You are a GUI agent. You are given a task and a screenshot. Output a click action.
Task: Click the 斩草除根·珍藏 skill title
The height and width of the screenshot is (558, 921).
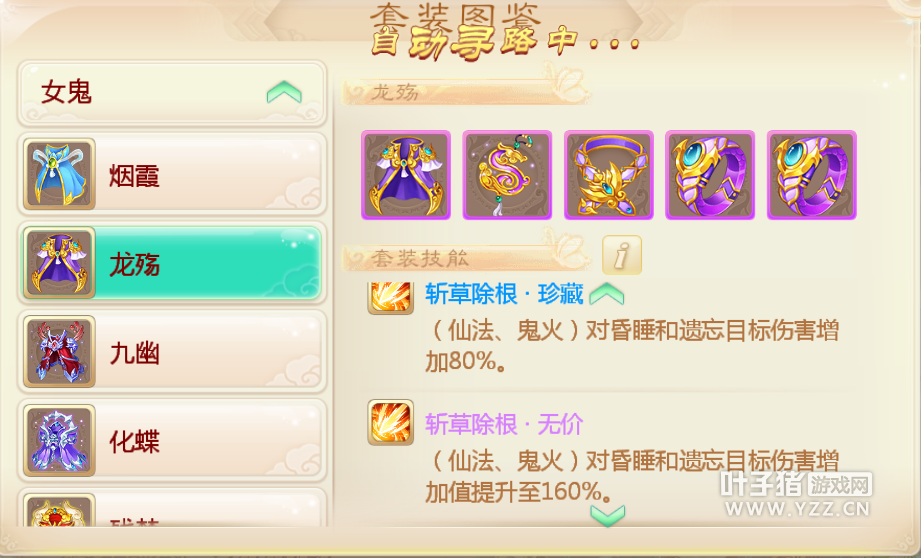(504, 294)
